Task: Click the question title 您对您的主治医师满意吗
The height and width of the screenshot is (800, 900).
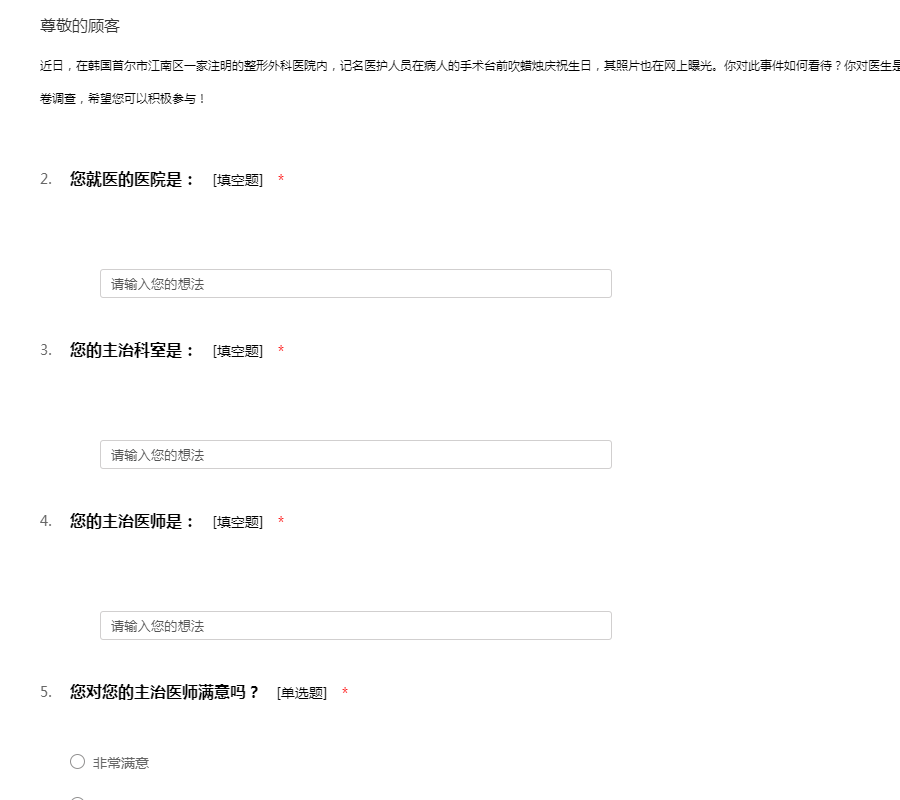Action: coord(164,692)
